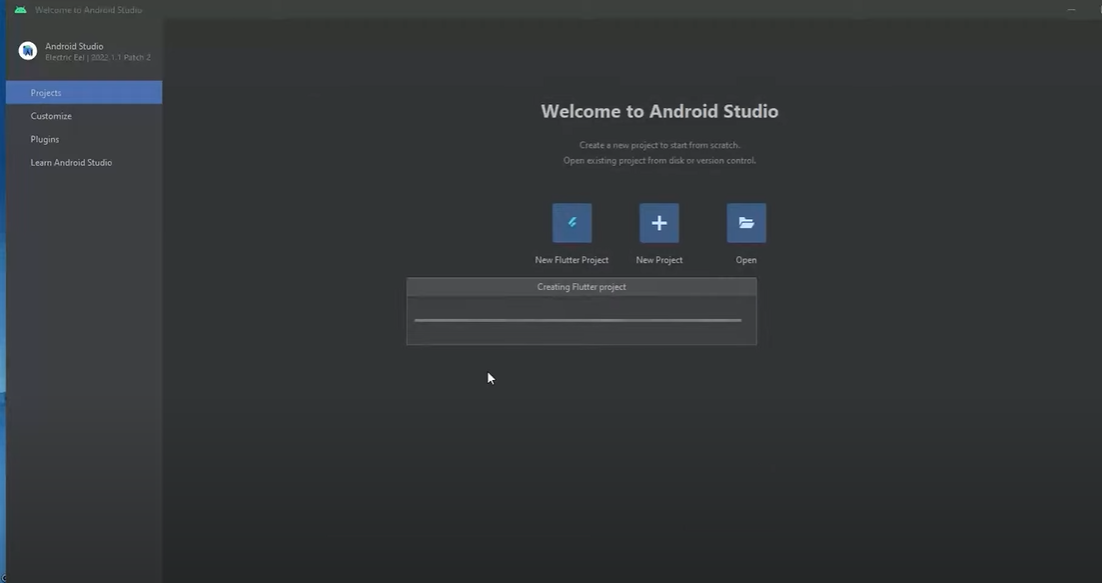Minimize the Welcome to Android Studio window

click(x=1072, y=10)
